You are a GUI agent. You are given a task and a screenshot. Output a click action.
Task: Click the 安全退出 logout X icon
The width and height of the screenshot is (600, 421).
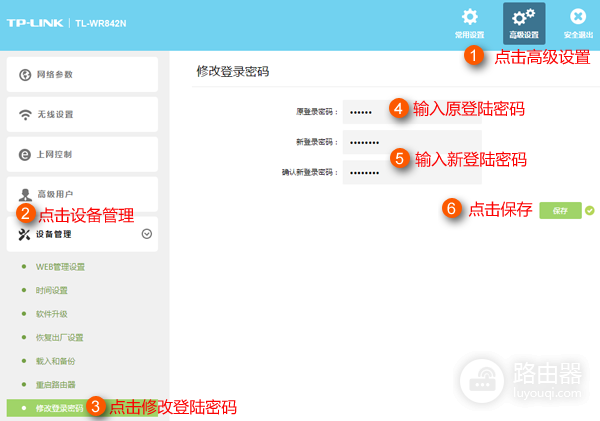pos(578,17)
